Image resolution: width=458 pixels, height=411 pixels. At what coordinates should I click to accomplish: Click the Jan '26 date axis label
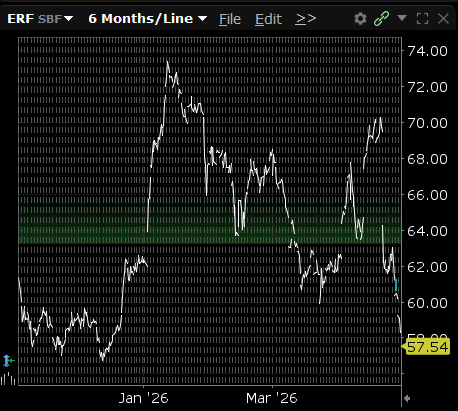point(144,398)
